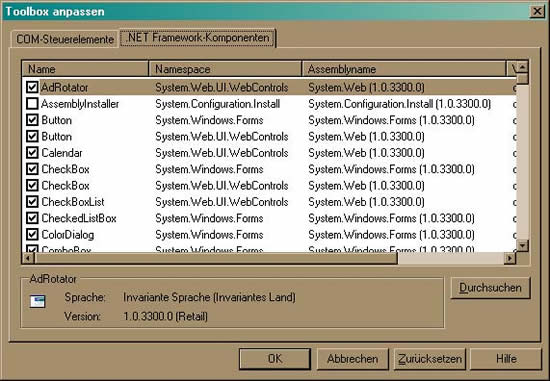This screenshot has height=381, width=550.
Task: Click the Invariante Sprache (Invariantes Land) value
Action: [x=209, y=298]
